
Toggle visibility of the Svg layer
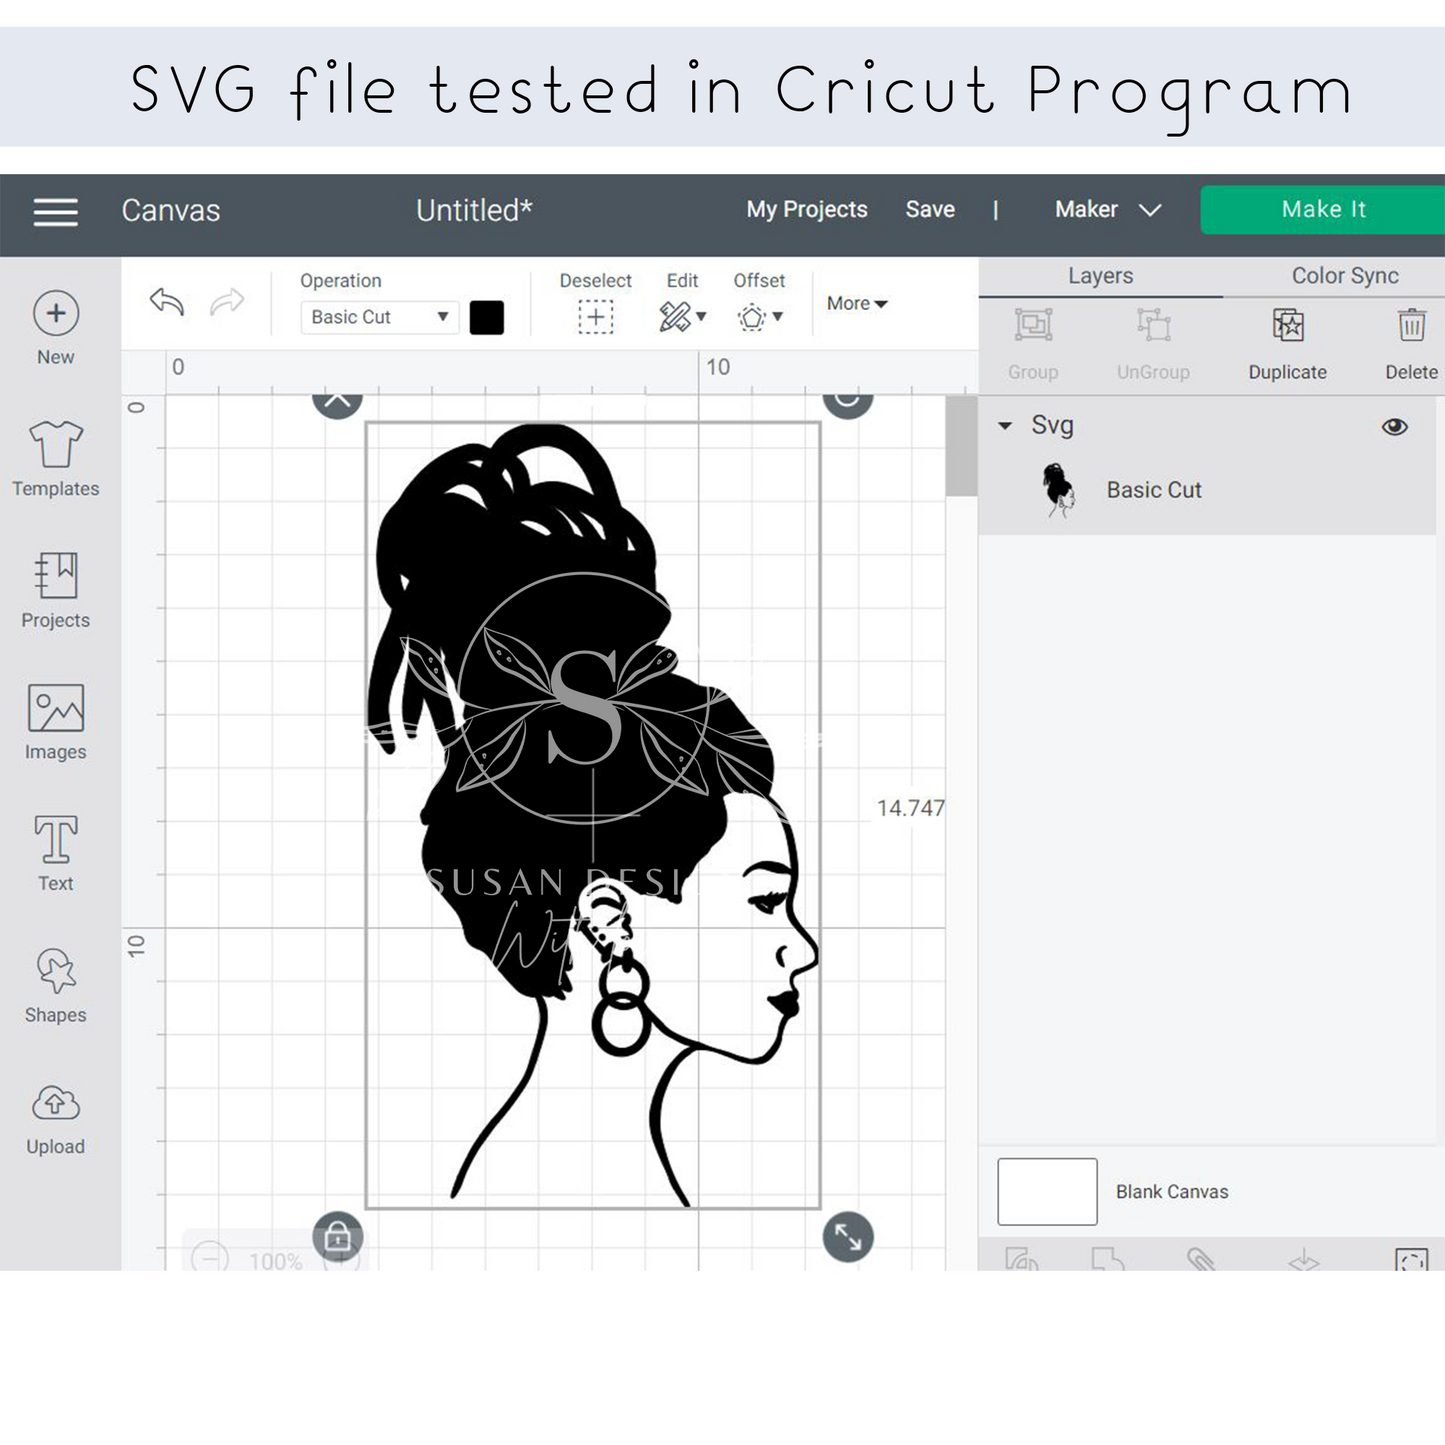[1394, 427]
